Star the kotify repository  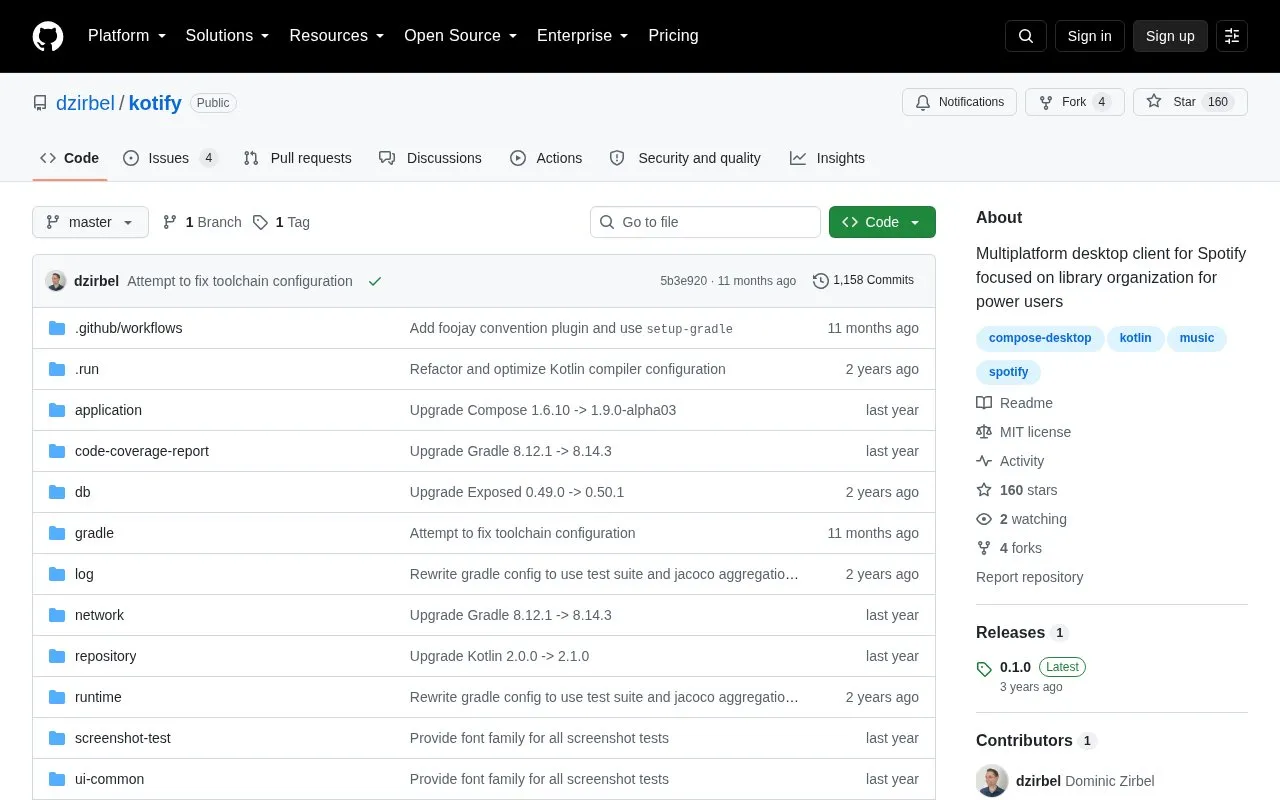pyautogui.click(x=1190, y=102)
